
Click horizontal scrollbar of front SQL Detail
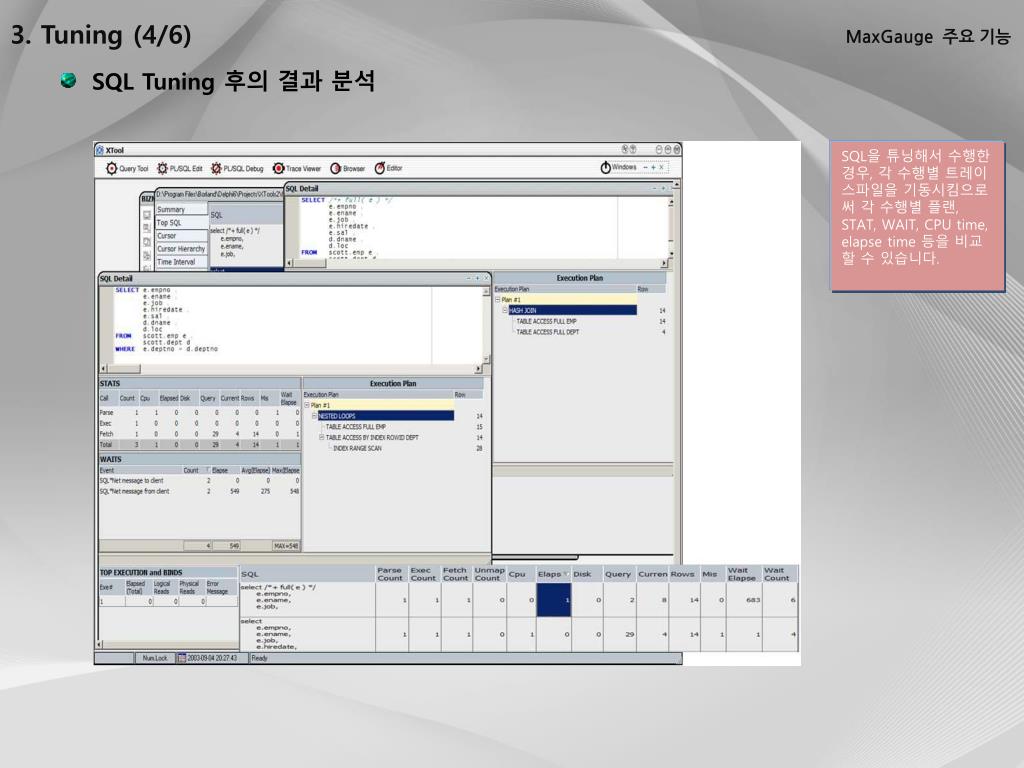[x=291, y=369]
